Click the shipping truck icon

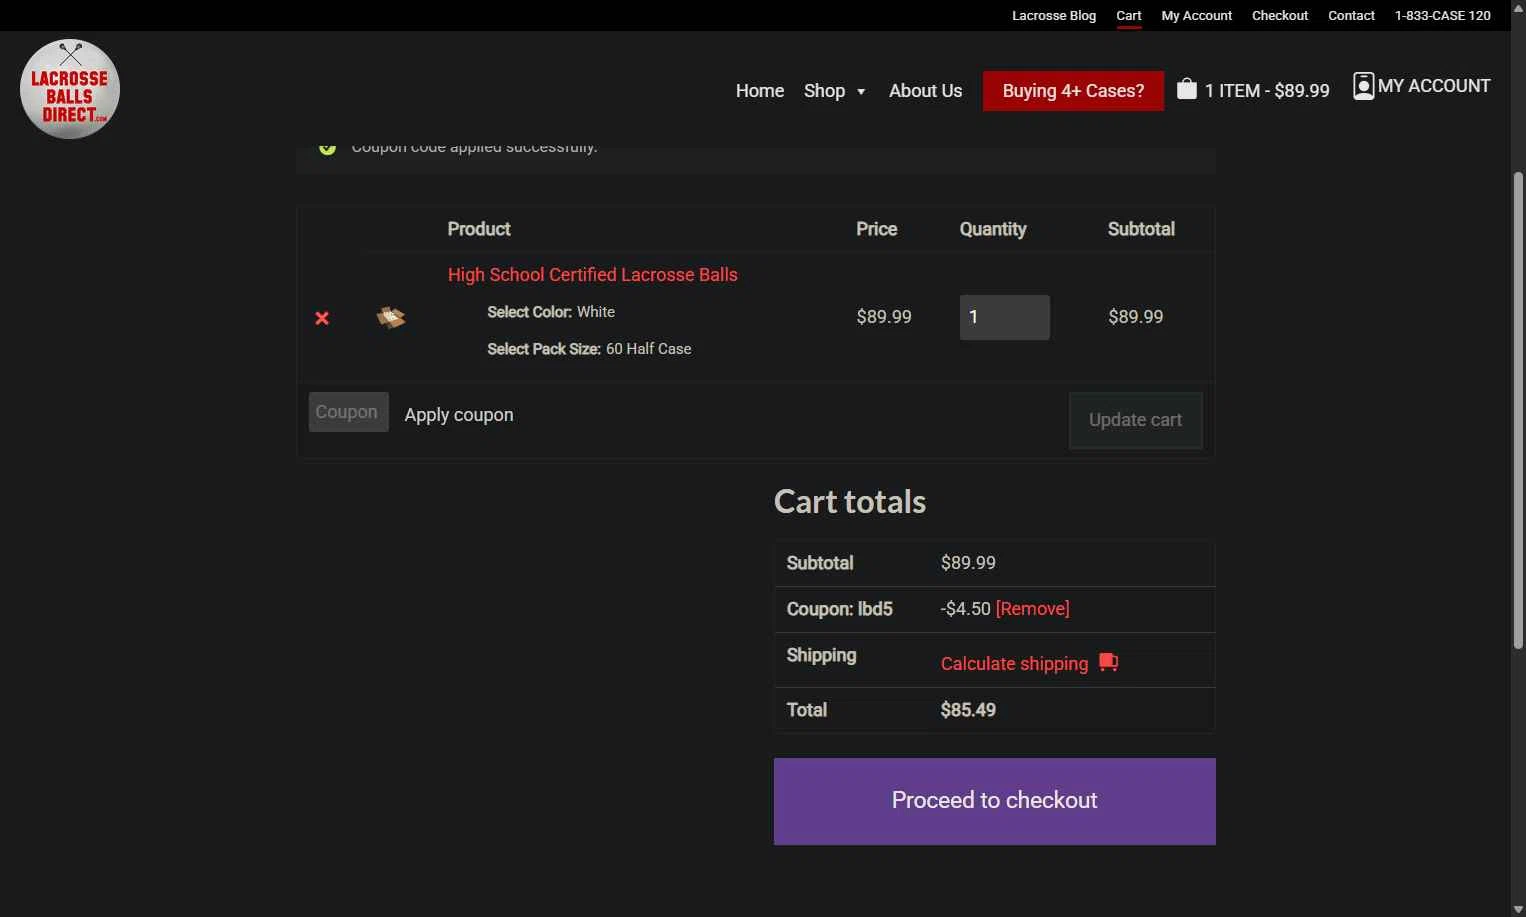(1108, 662)
